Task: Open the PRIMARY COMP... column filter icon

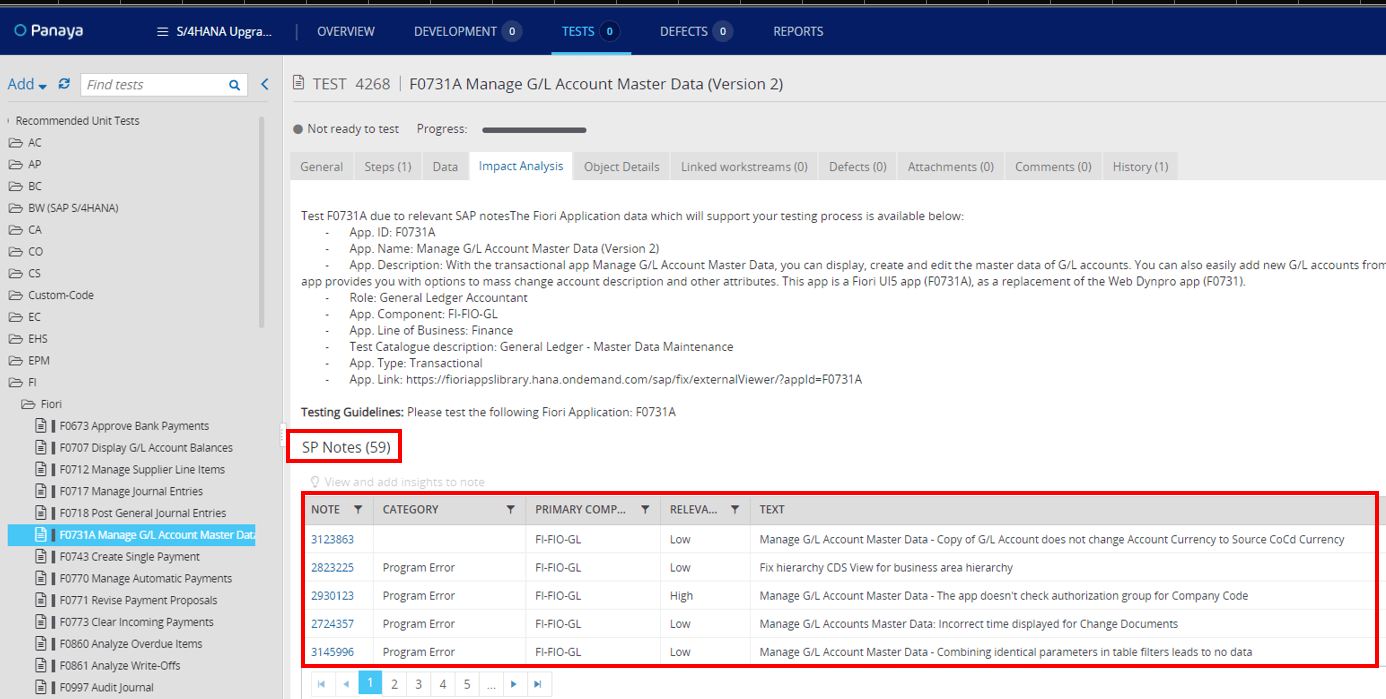Action: pyautogui.click(x=646, y=509)
